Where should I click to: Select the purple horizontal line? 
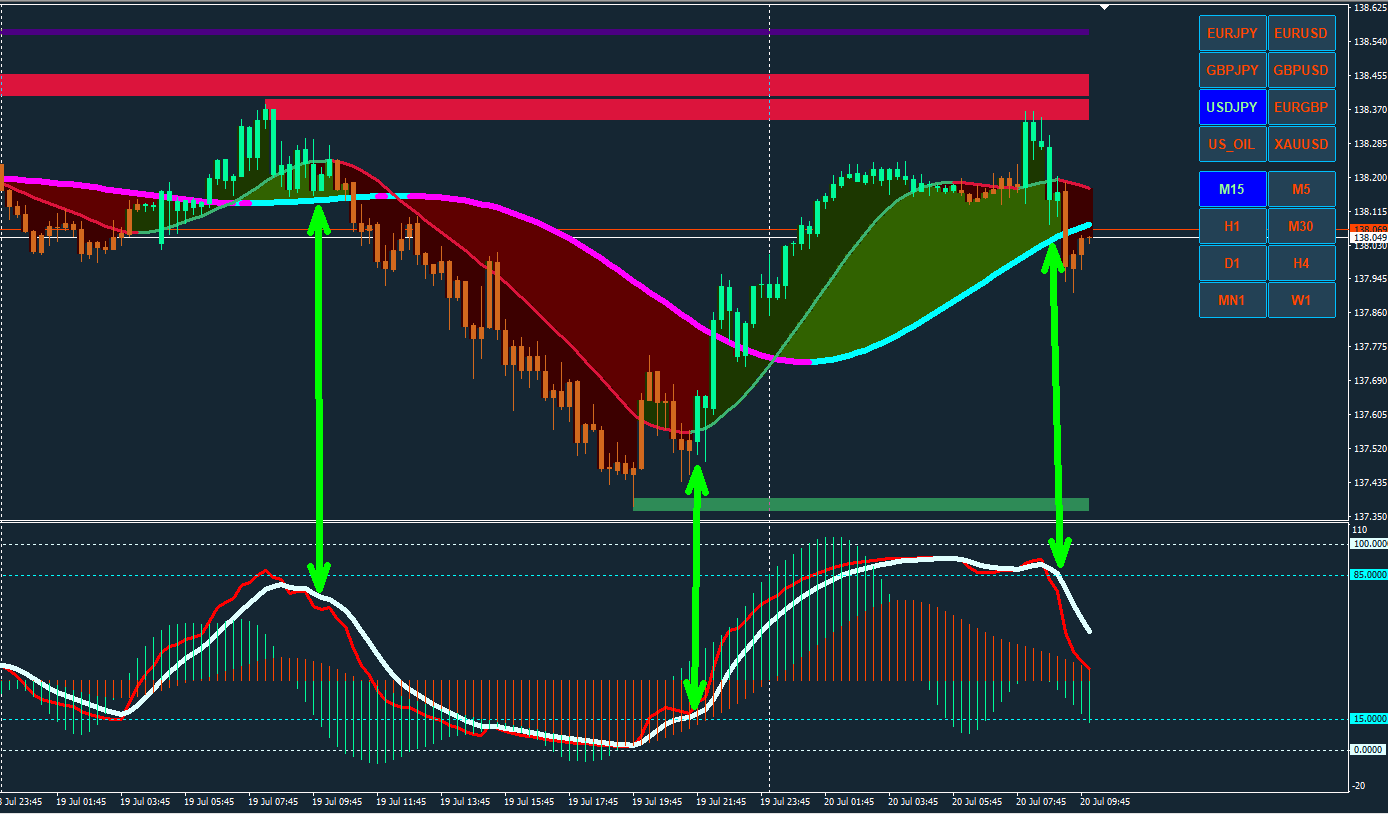[544, 32]
